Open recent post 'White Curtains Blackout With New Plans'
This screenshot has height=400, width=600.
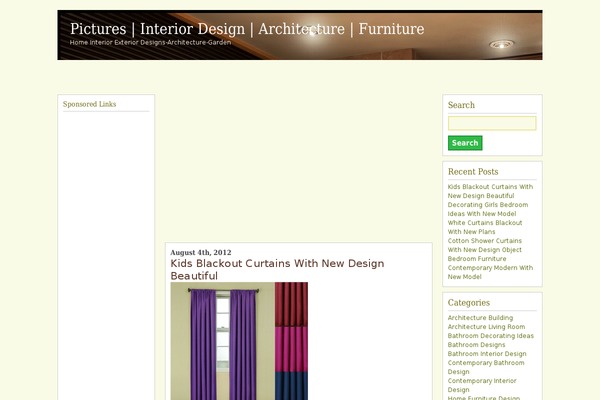[485, 227]
